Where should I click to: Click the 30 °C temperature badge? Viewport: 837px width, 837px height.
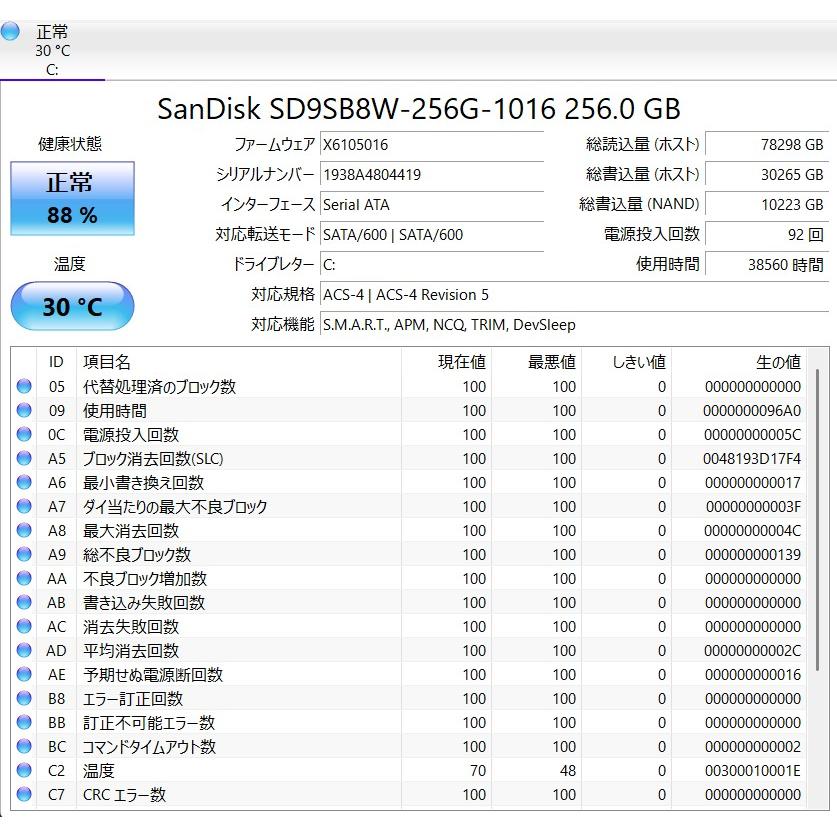pyautogui.click(x=71, y=306)
